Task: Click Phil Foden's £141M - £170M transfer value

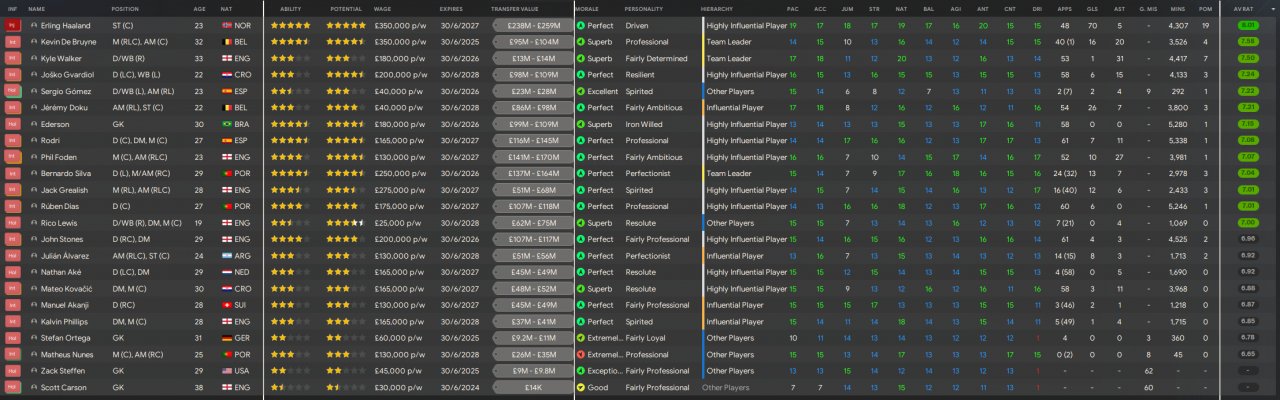Action: (x=533, y=158)
